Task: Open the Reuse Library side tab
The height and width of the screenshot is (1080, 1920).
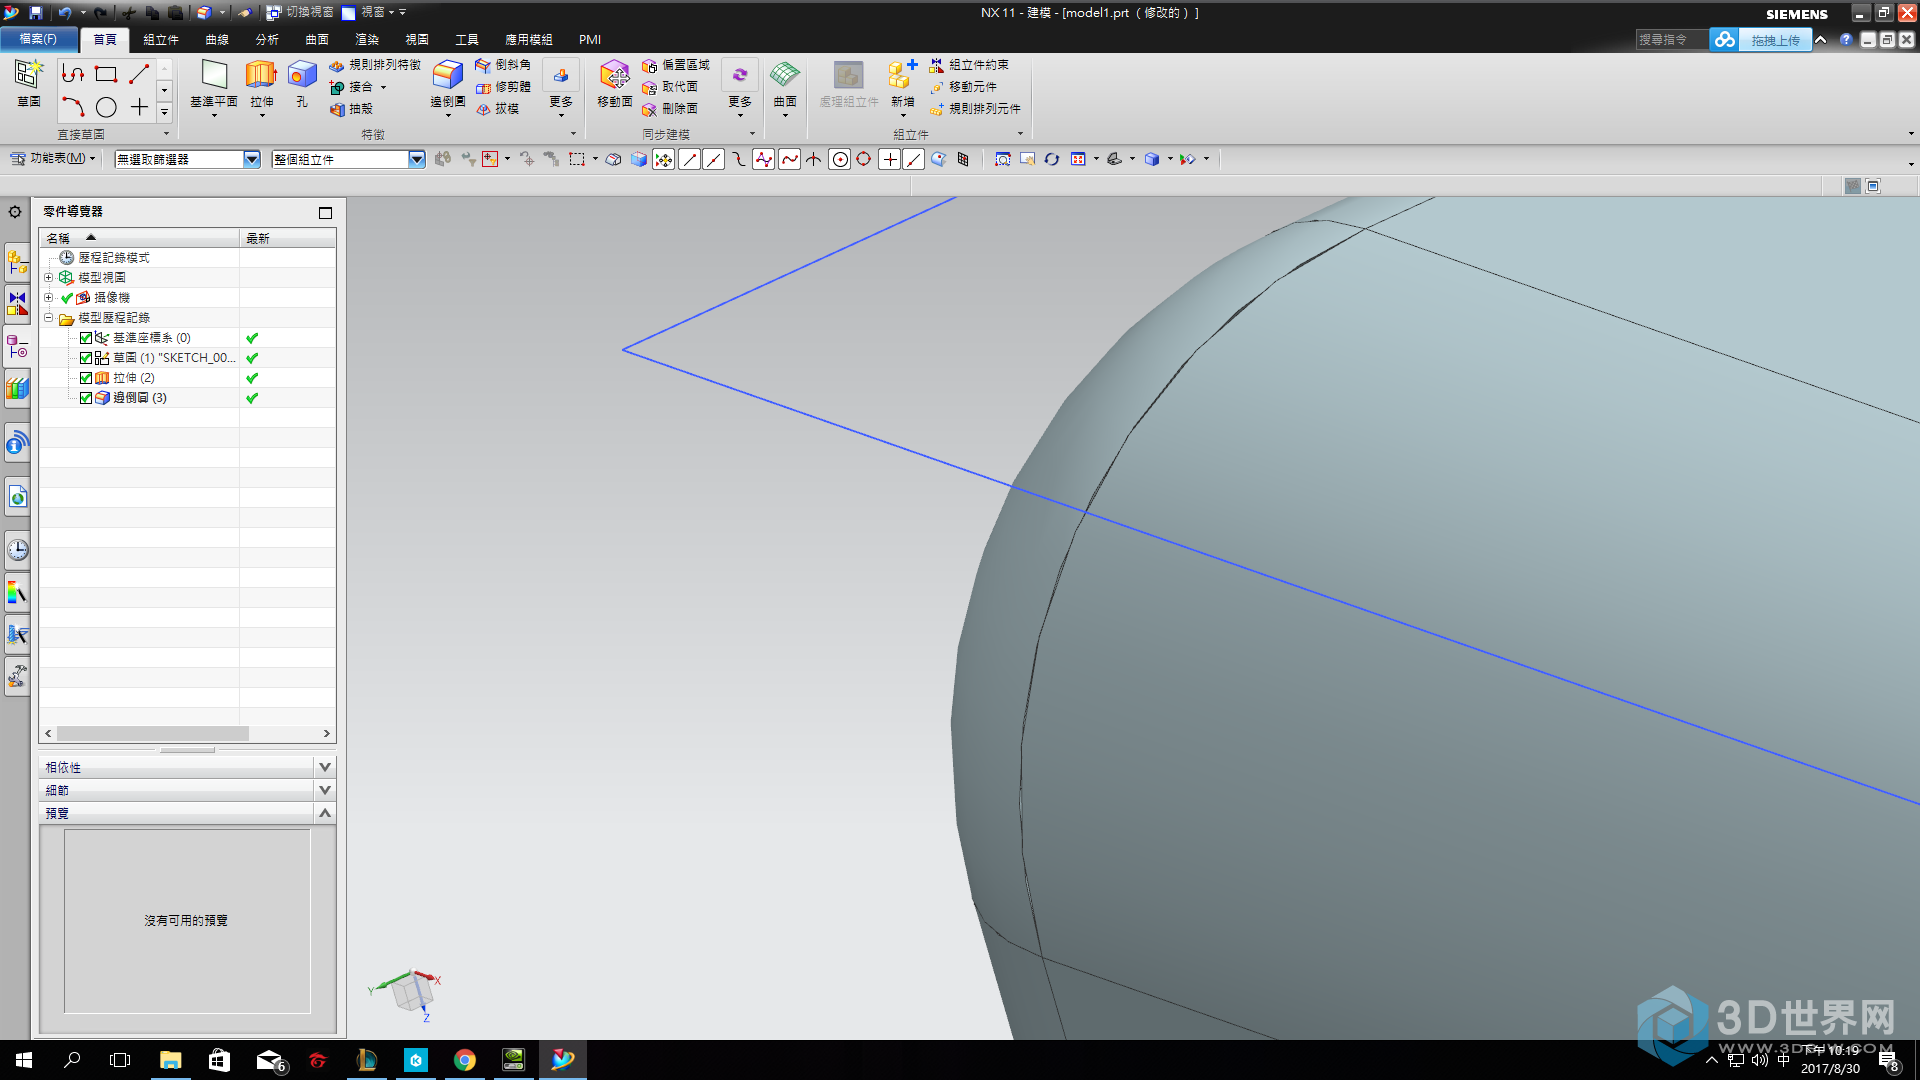Action: 17,388
